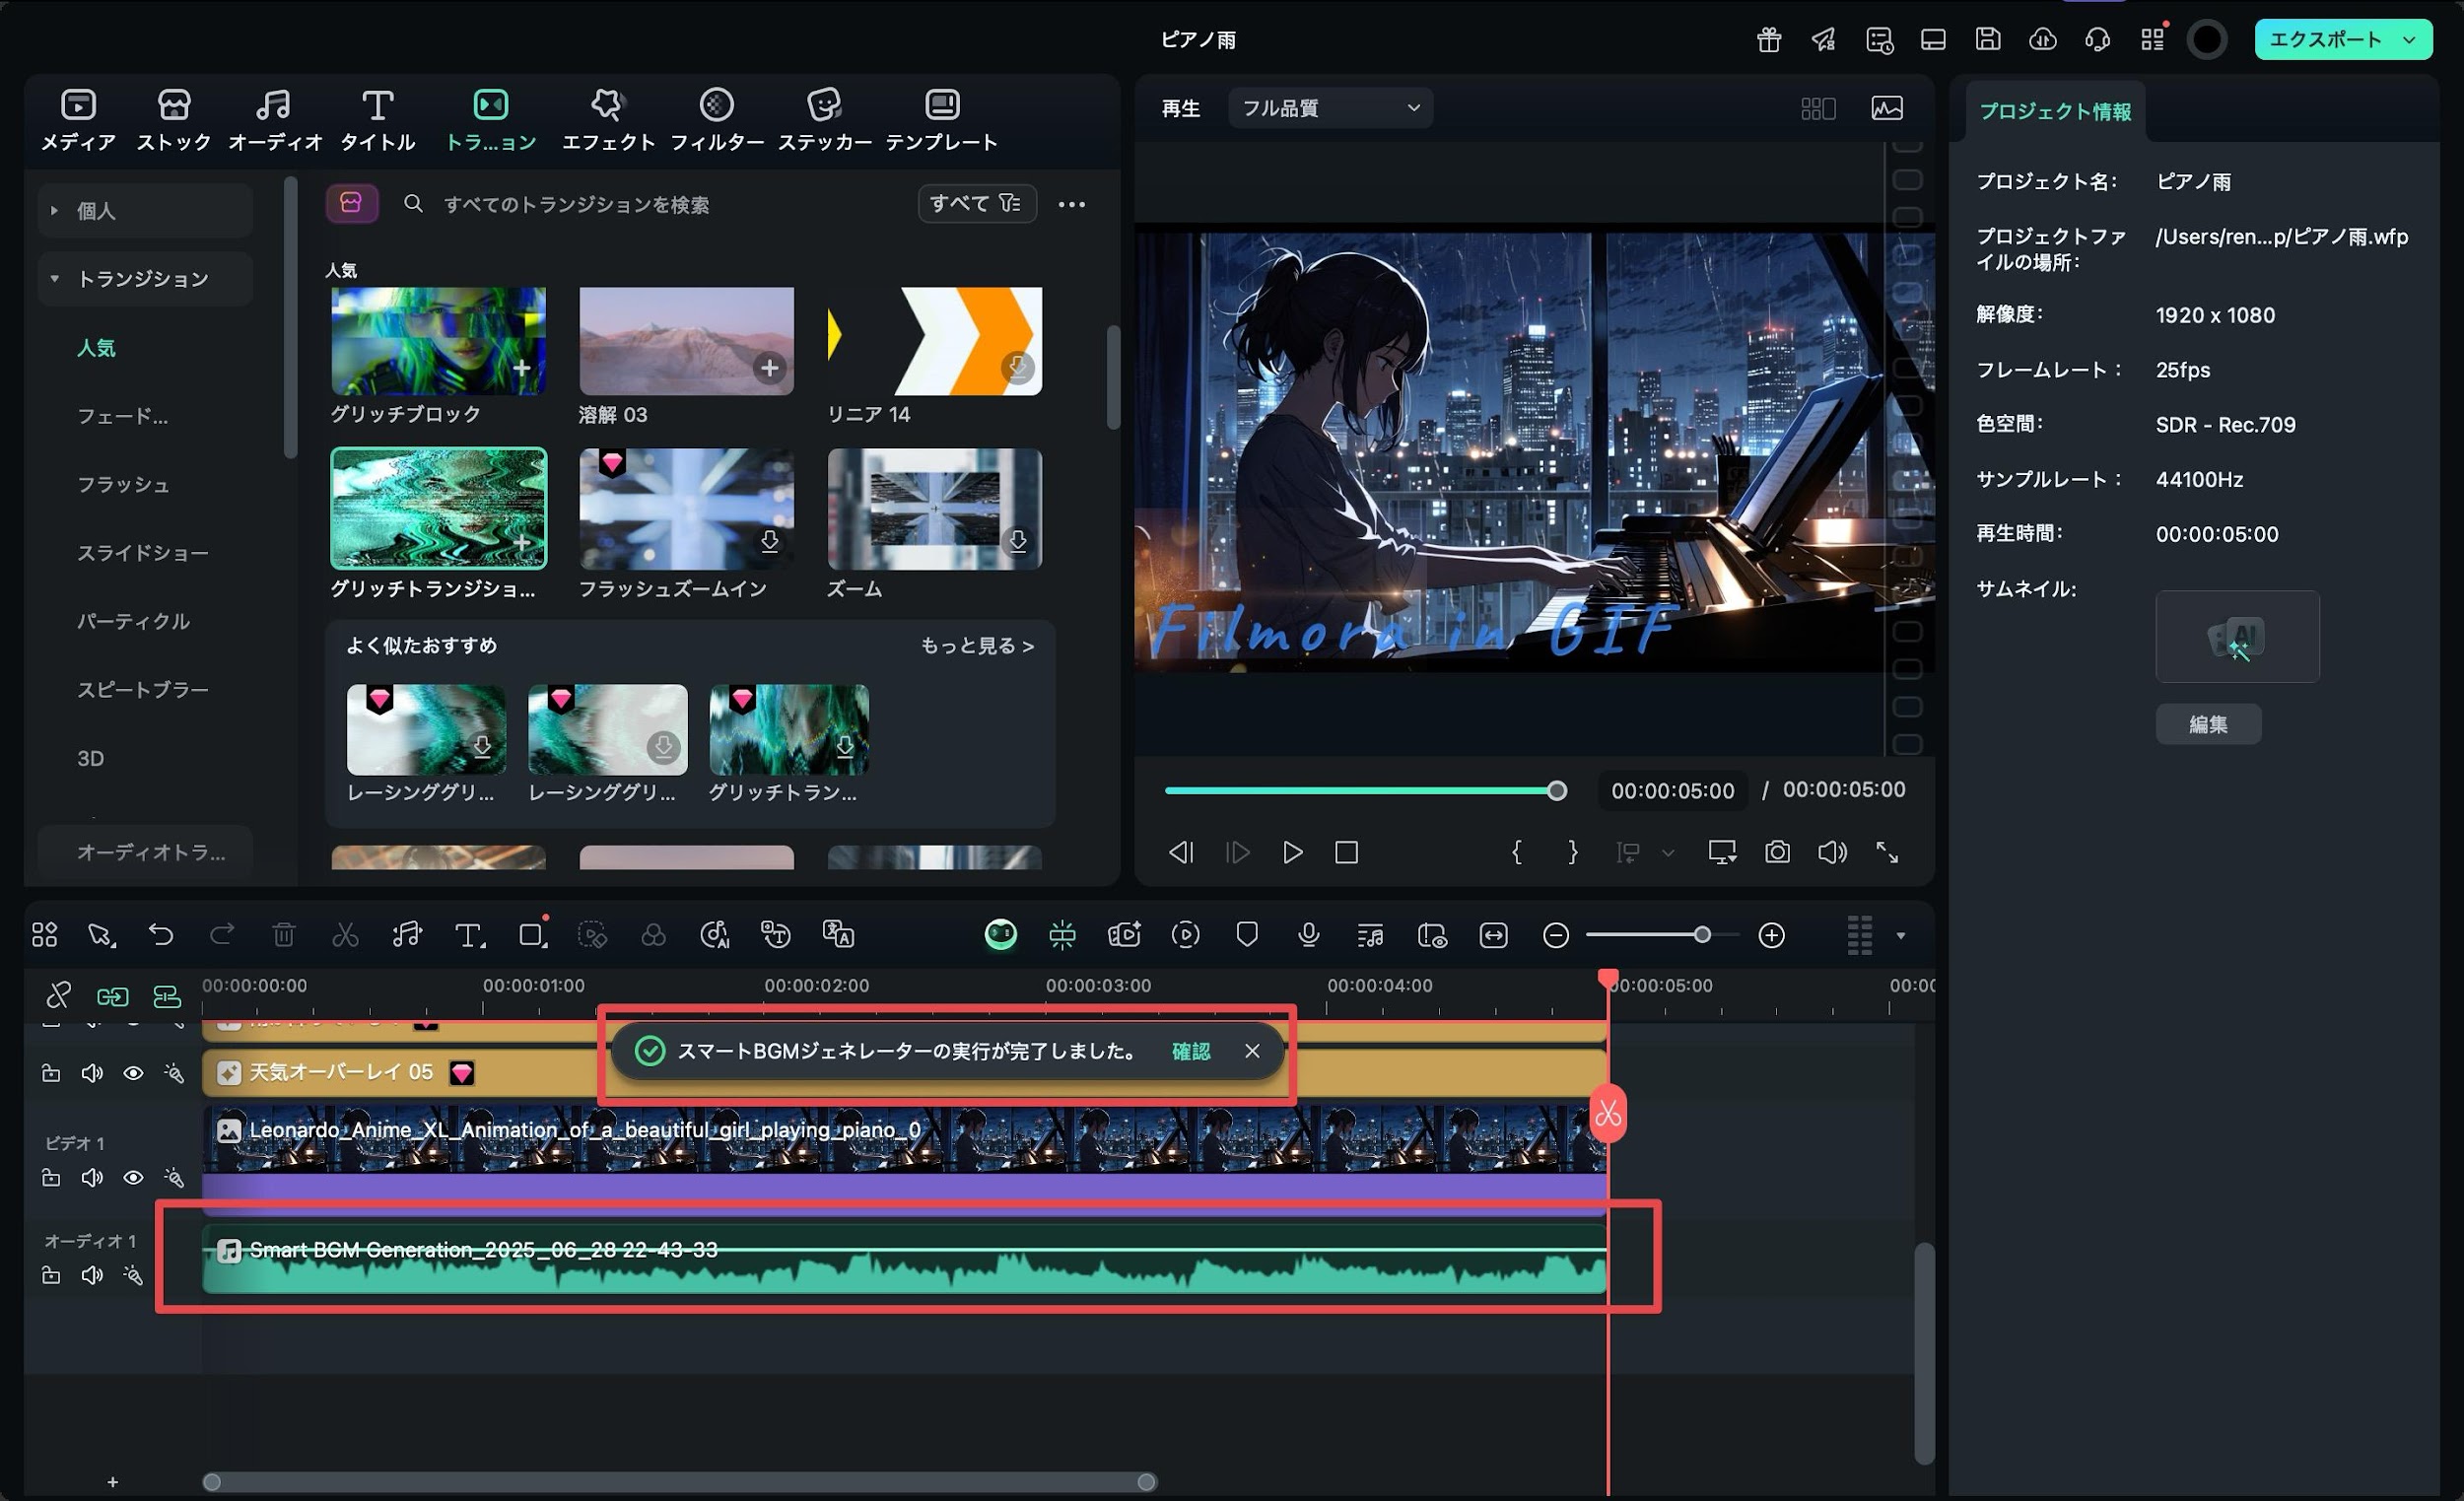Viewport: 2464px width, 1501px height.
Task: Select the フラッシュ transition category
Action: coord(123,484)
